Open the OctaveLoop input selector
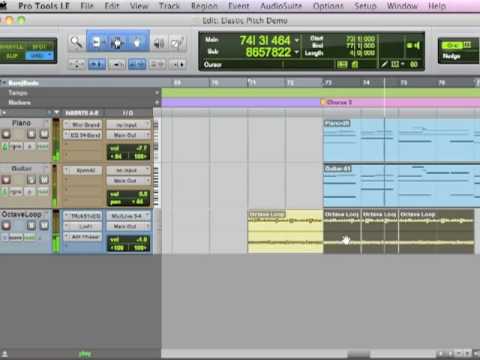 [128, 216]
